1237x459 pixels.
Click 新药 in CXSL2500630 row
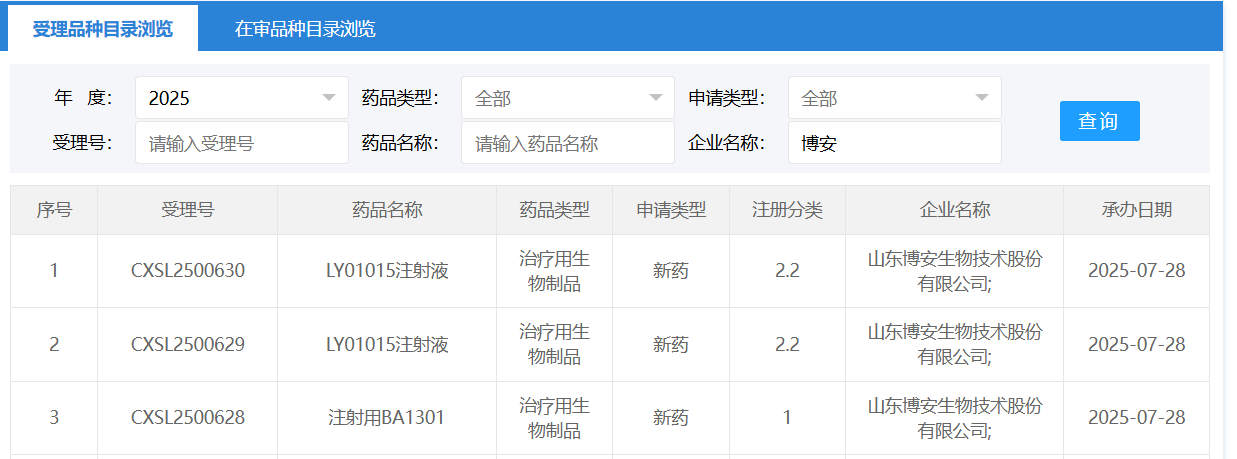[671, 271]
